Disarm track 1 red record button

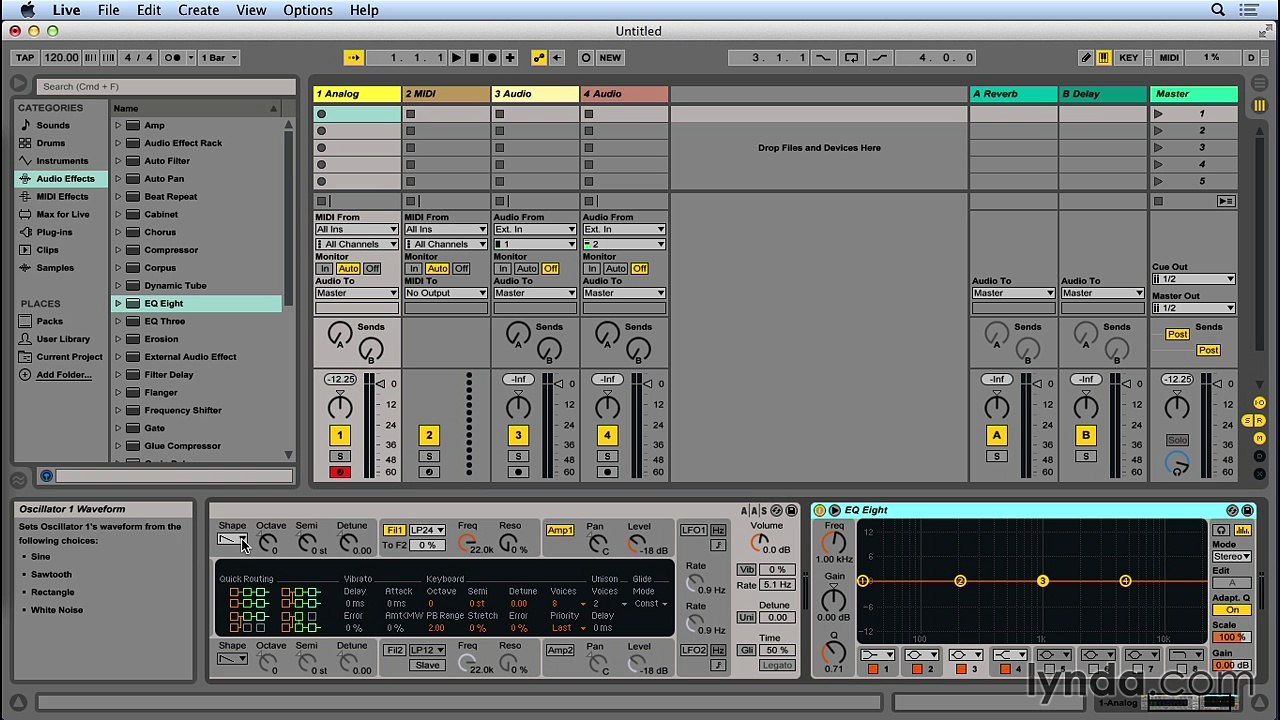click(339, 472)
